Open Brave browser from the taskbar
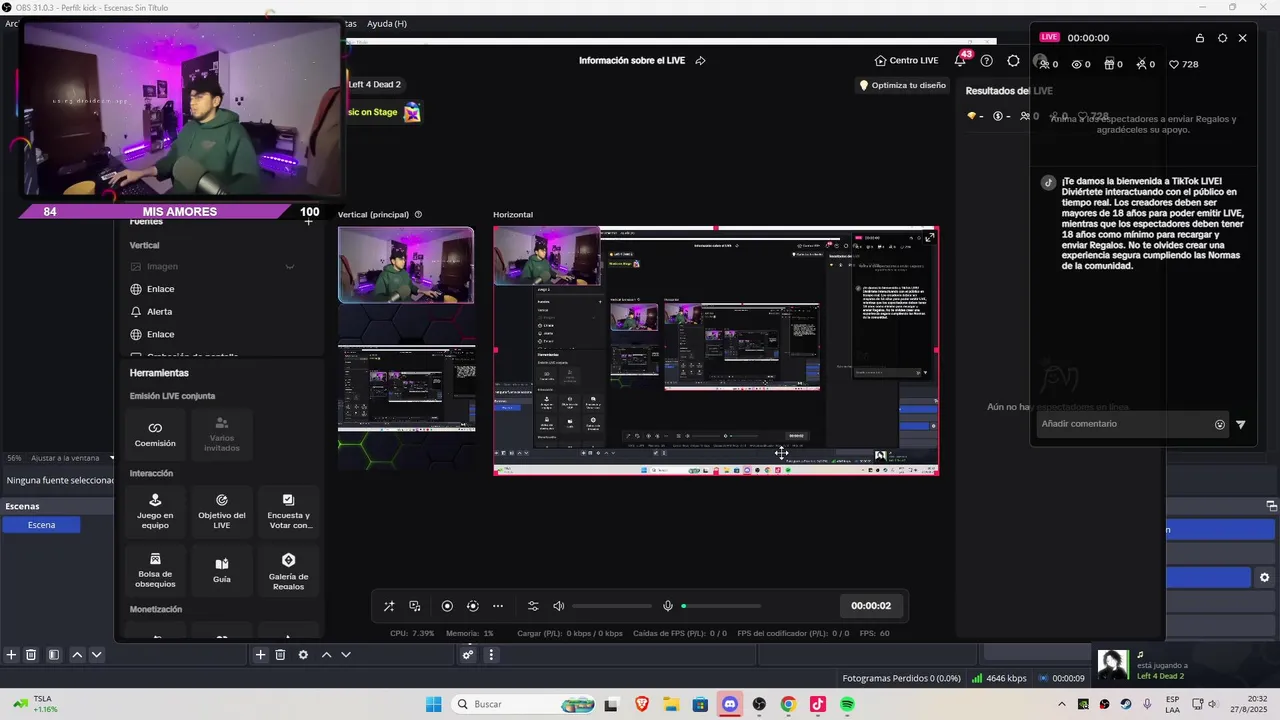Image resolution: width=1280 pixels, height=720 pixels. tap(642, 704)
